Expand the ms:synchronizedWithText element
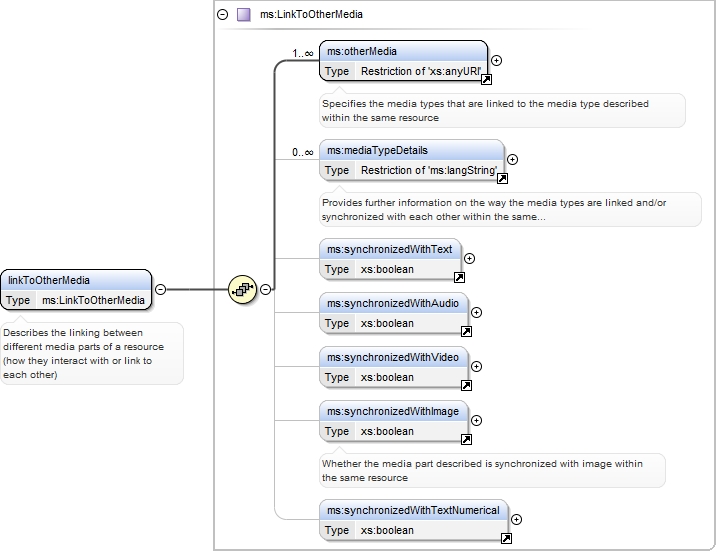The width and height of the screenshot is (717, 552). pyautogui.click(x=469, y=258)
